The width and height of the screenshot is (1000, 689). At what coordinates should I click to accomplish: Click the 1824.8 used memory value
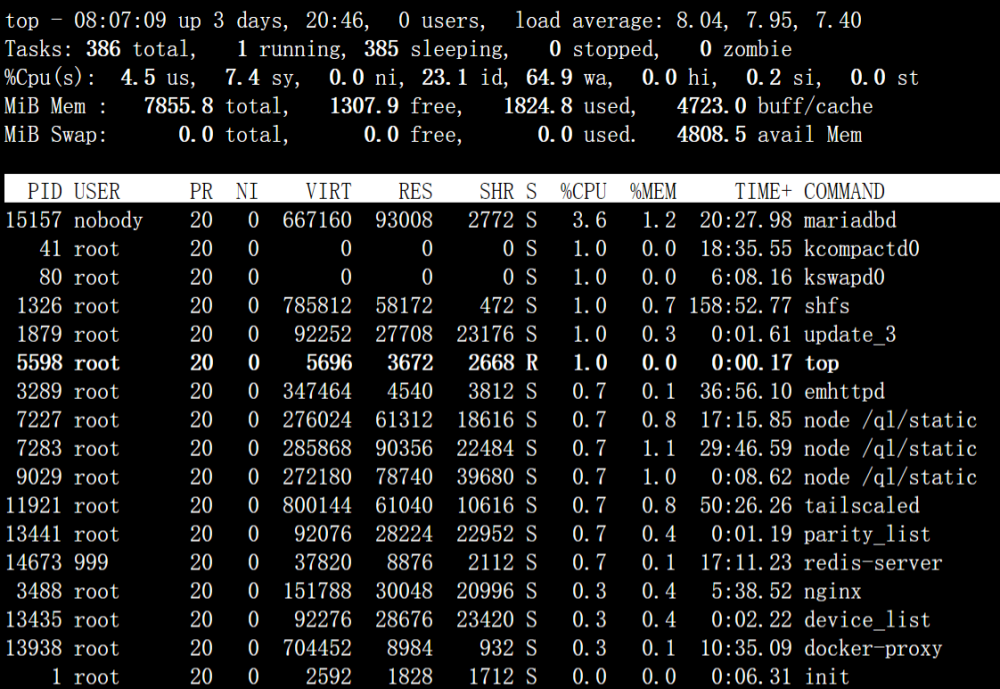pos(538,106)
